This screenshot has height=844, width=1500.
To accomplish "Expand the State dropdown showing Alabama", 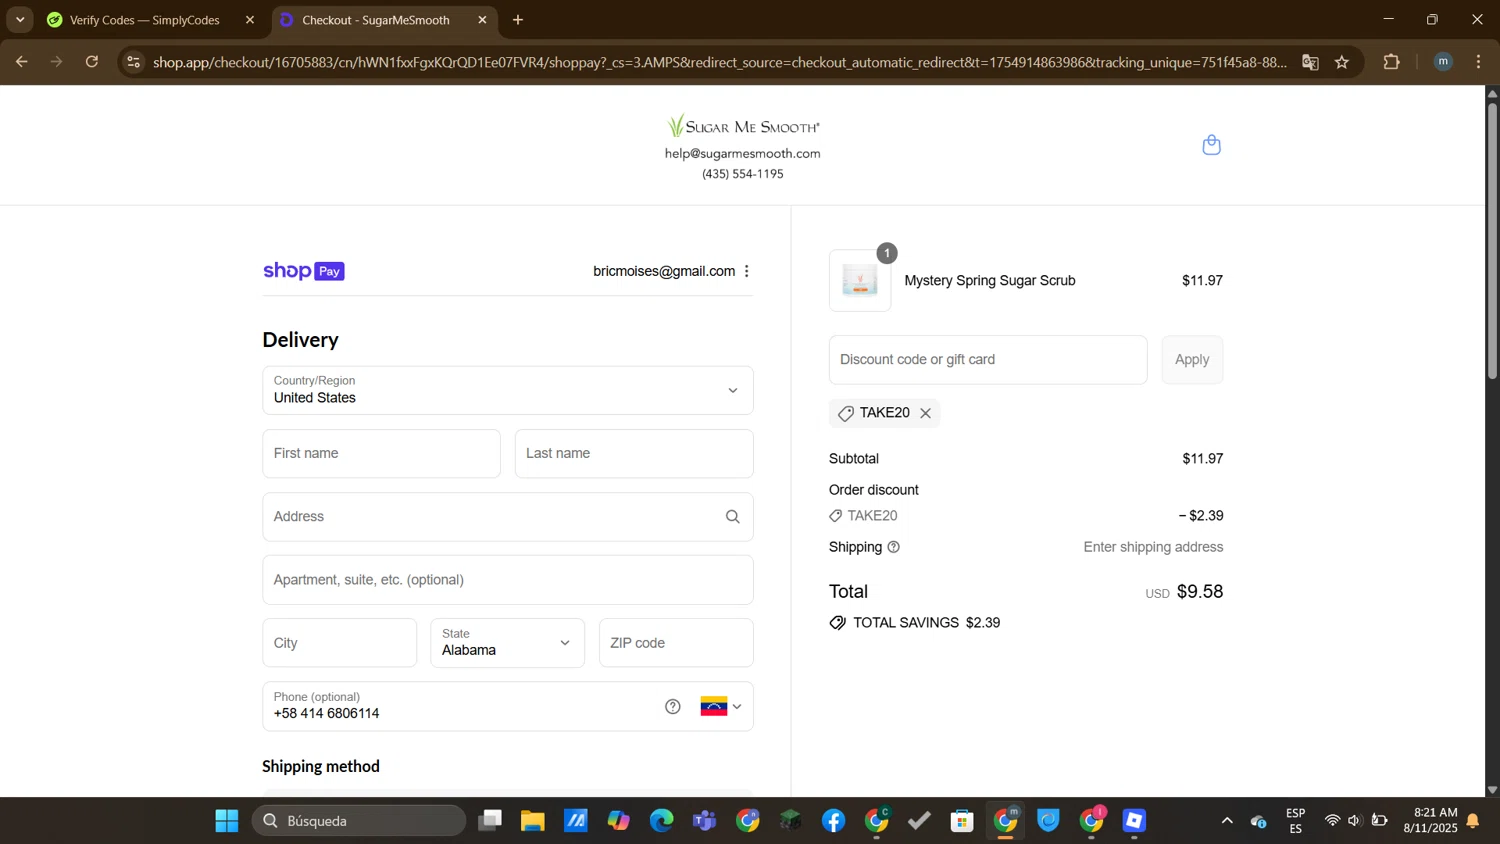I will [508, 643].
